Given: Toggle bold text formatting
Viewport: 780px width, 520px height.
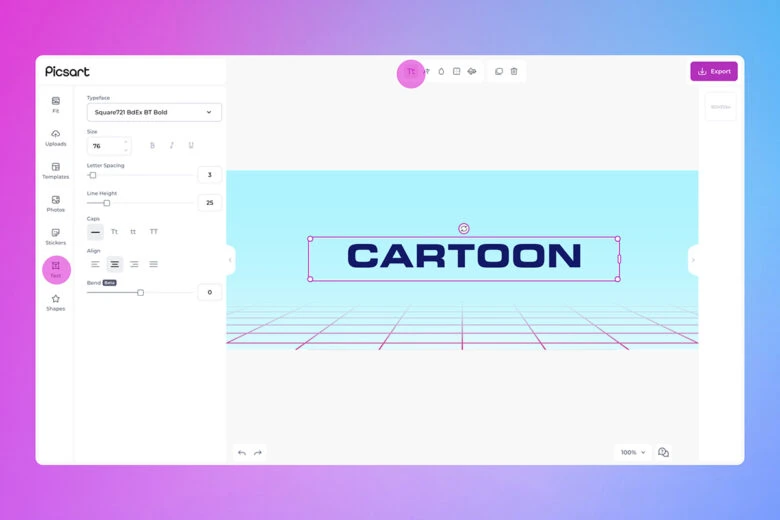Looking at the screenshot, I should [x=152, y=146].
